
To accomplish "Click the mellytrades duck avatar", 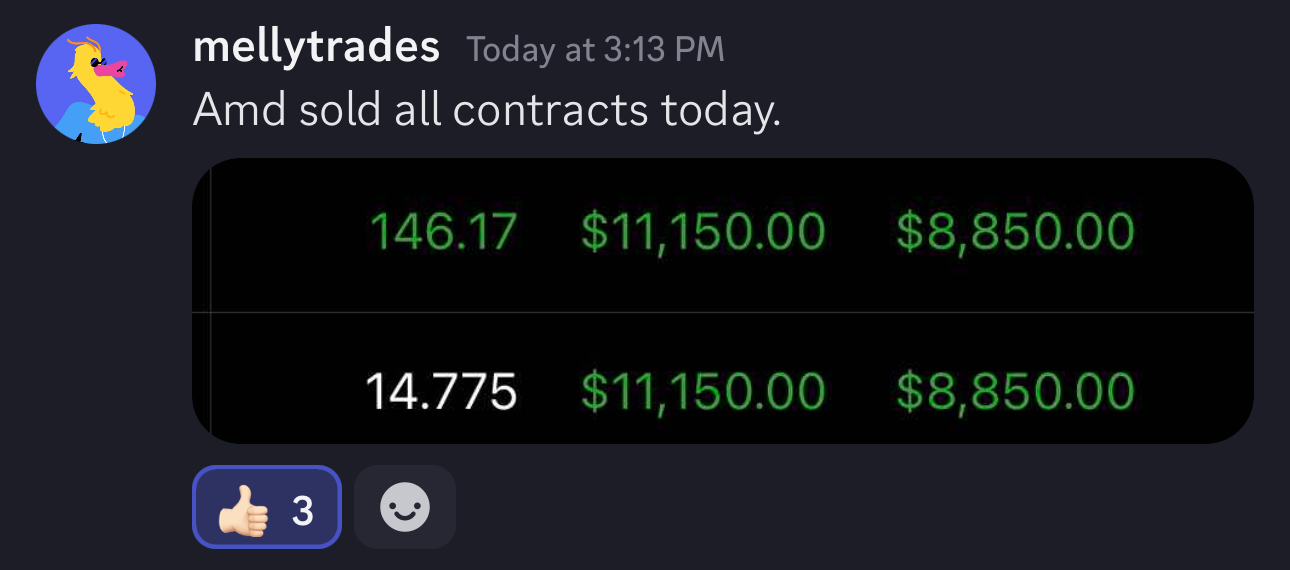I will pos(95,84).
